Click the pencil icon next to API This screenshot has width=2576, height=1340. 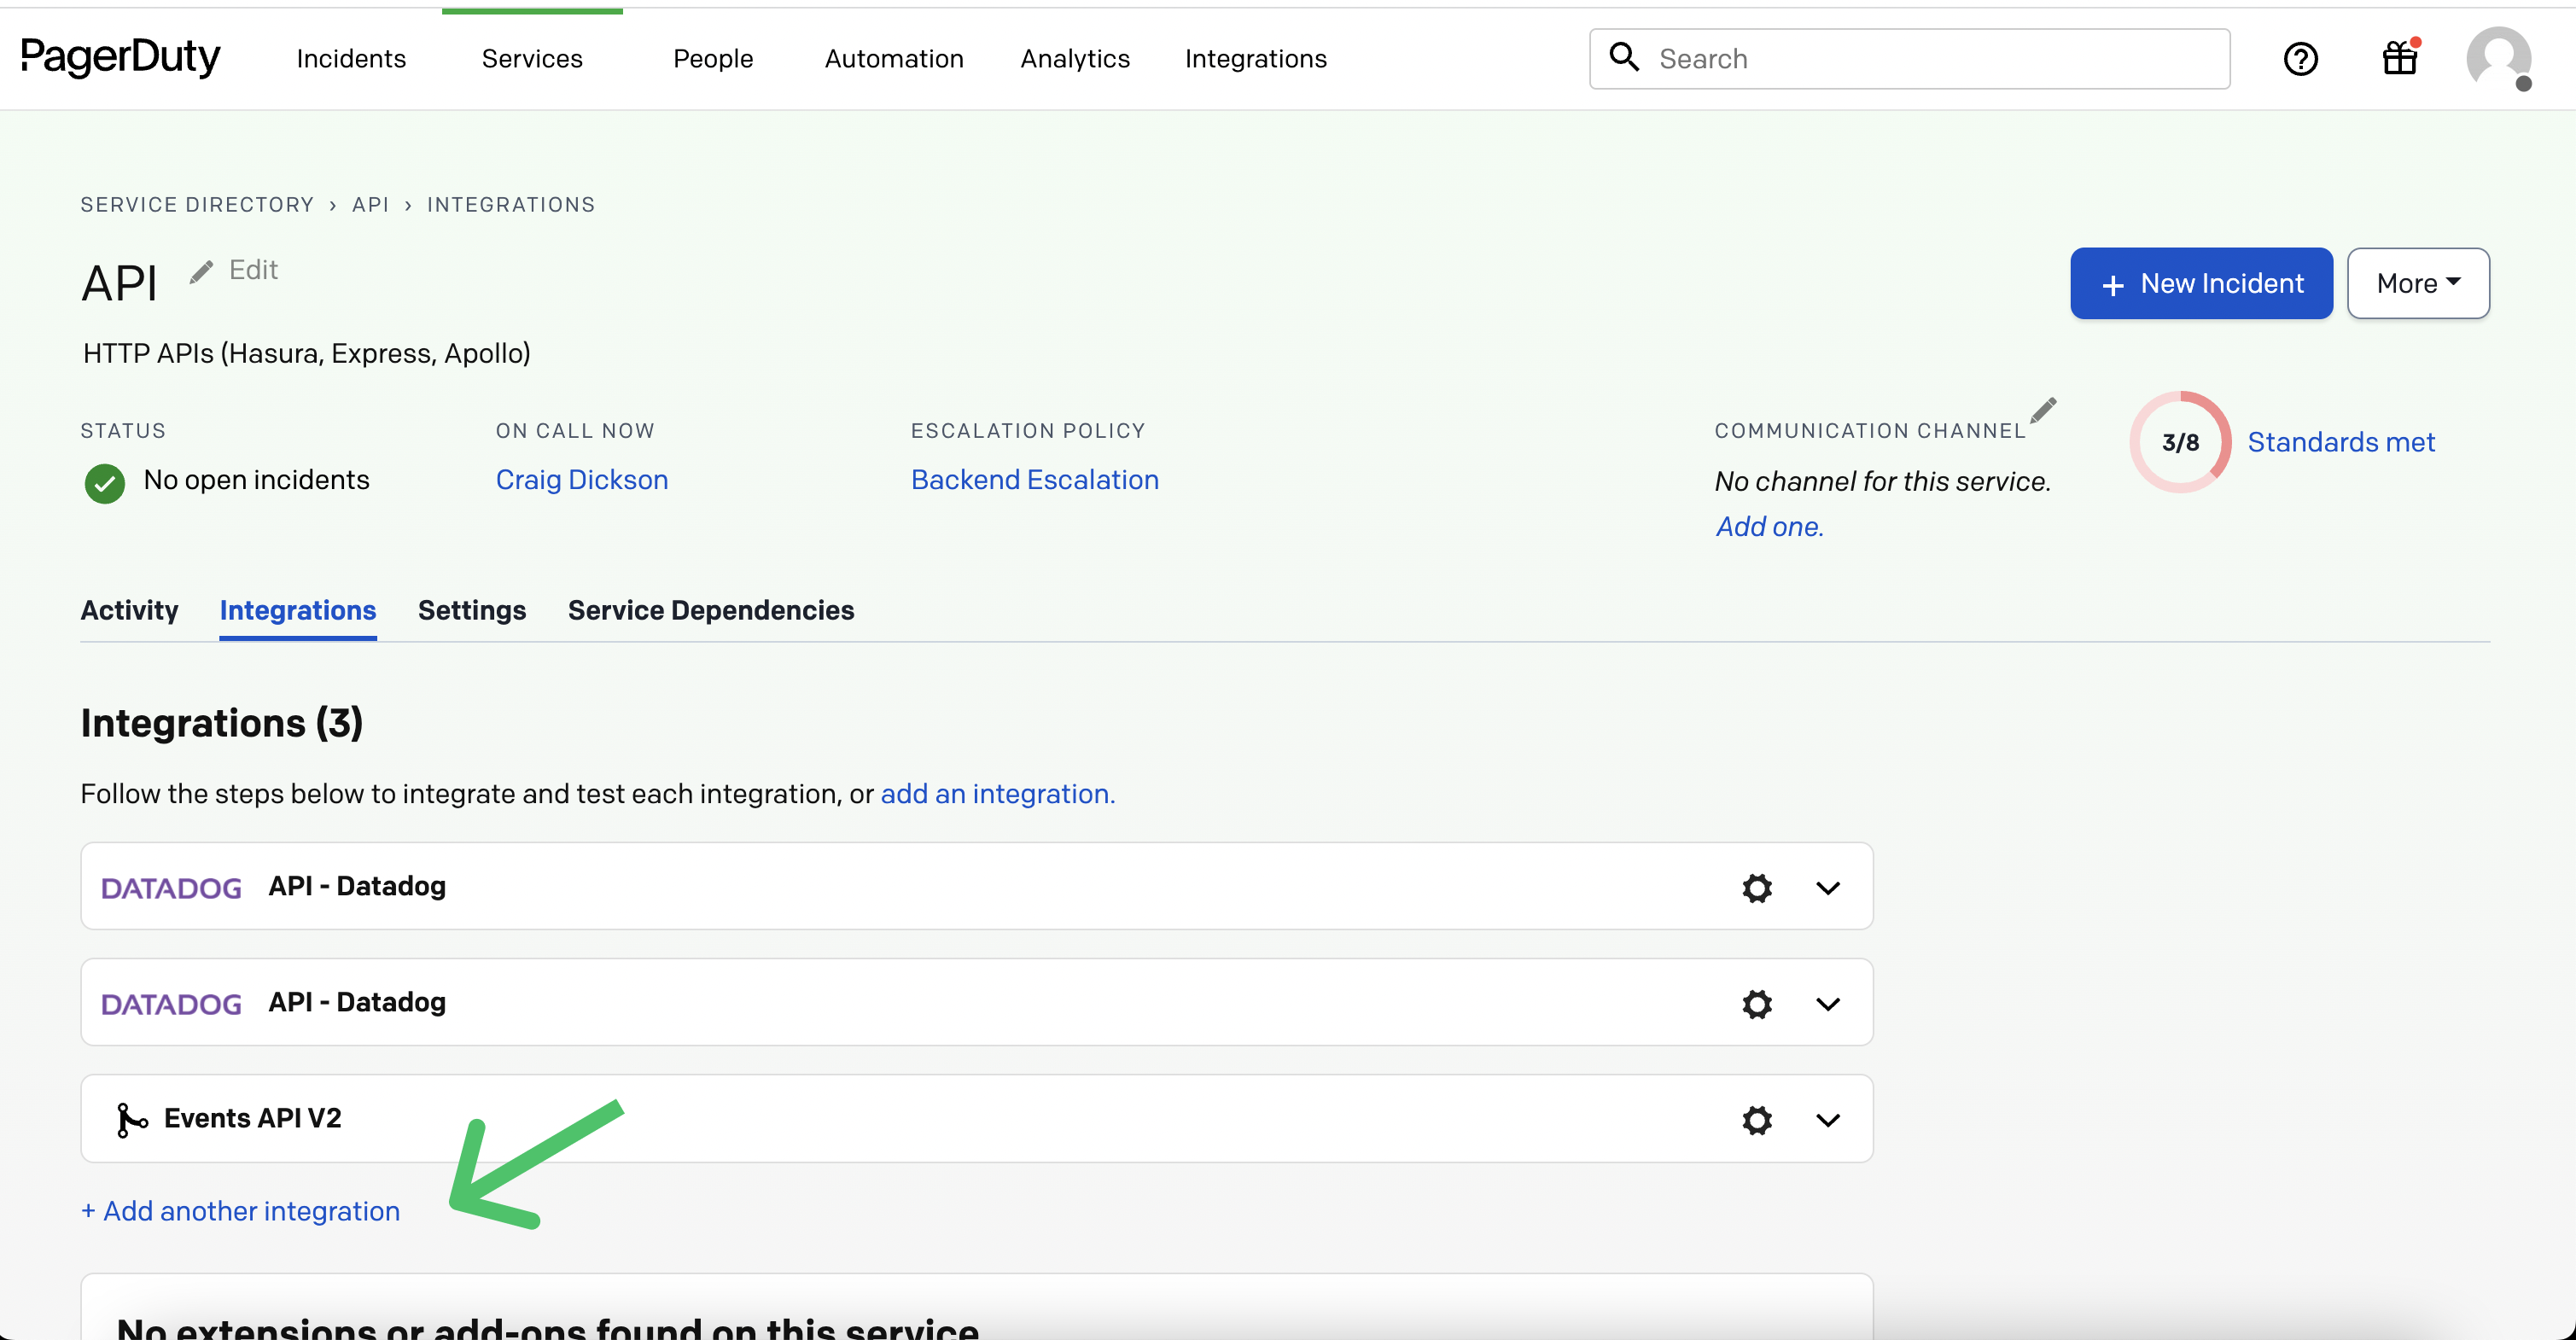[x=201, y=272]
